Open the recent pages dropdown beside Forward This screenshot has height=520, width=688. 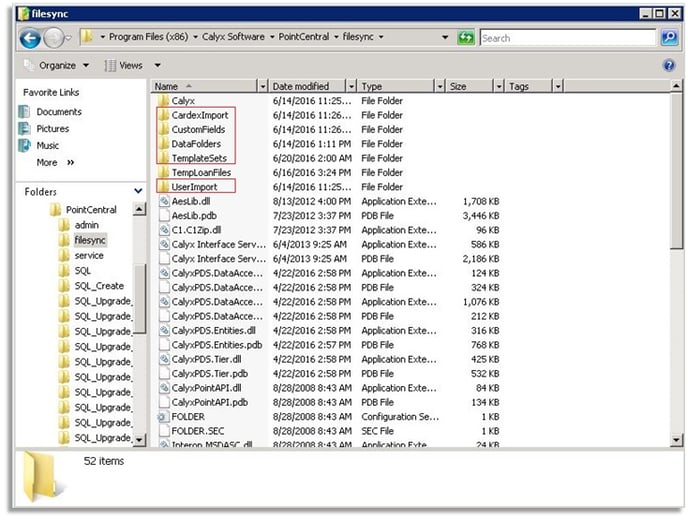tap(68, 38)
